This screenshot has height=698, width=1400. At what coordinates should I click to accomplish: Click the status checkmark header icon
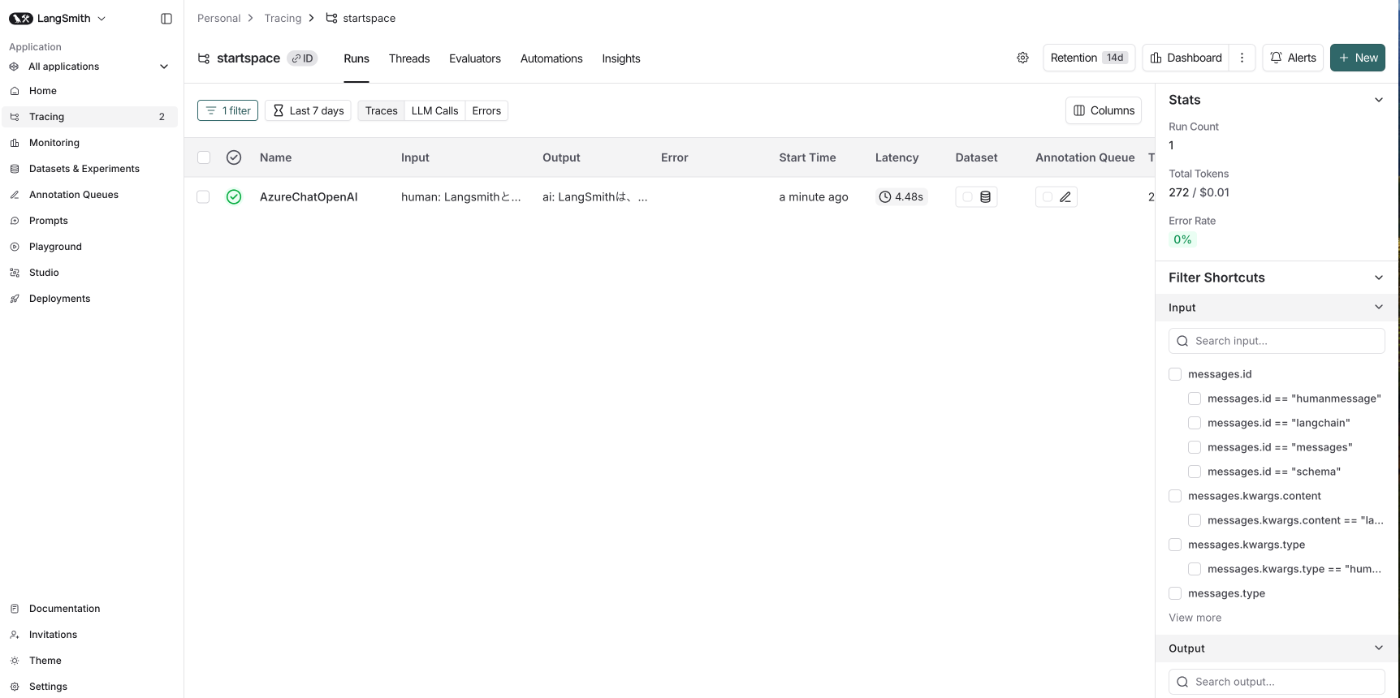(234, 157)
